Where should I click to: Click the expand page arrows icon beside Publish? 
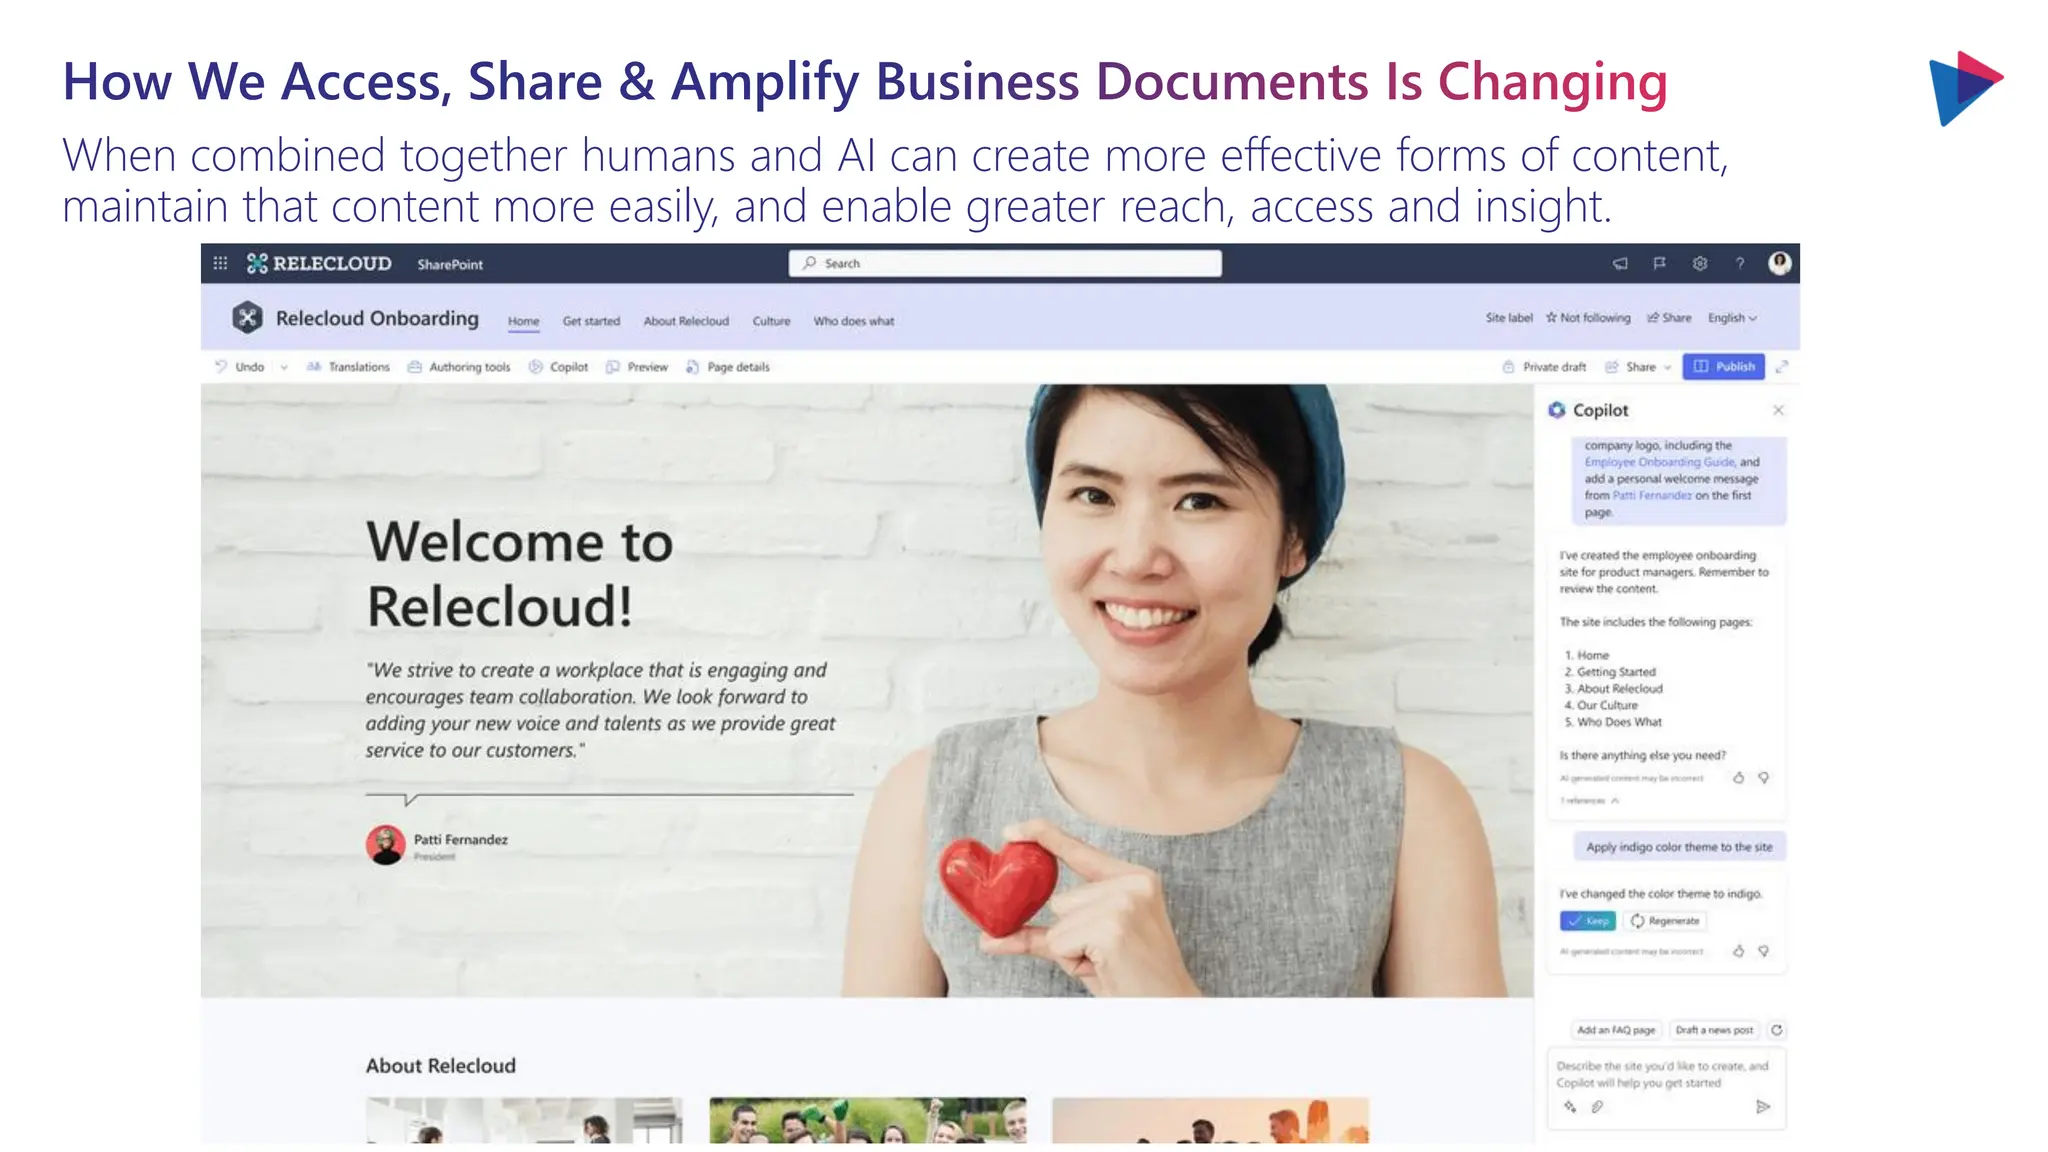pos(1781,367)
